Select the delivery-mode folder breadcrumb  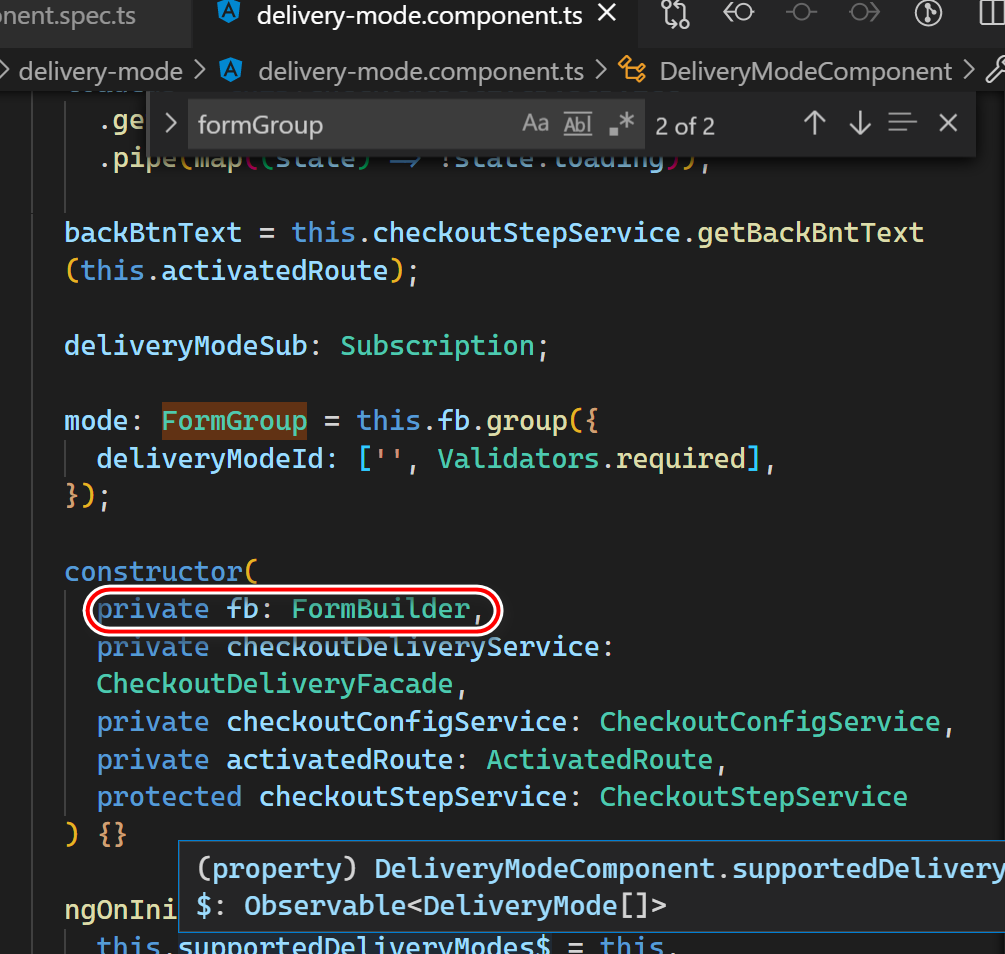coord(101,71)
